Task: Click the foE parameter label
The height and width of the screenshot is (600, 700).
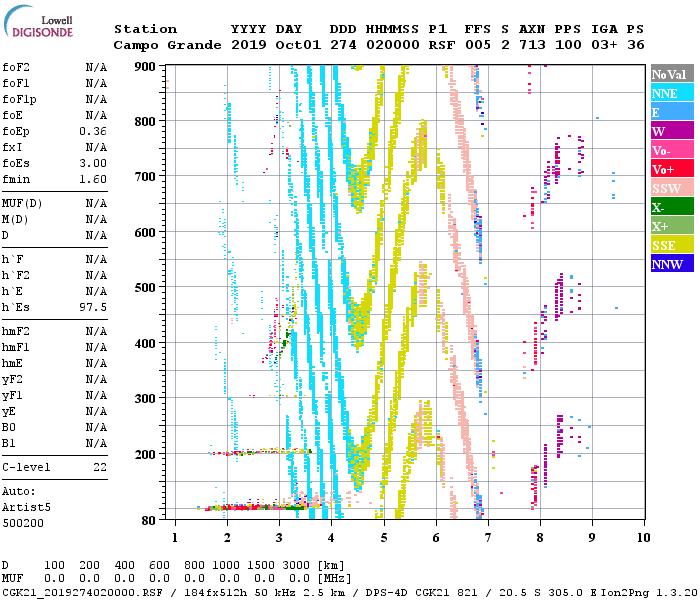Action: [12, 115]
